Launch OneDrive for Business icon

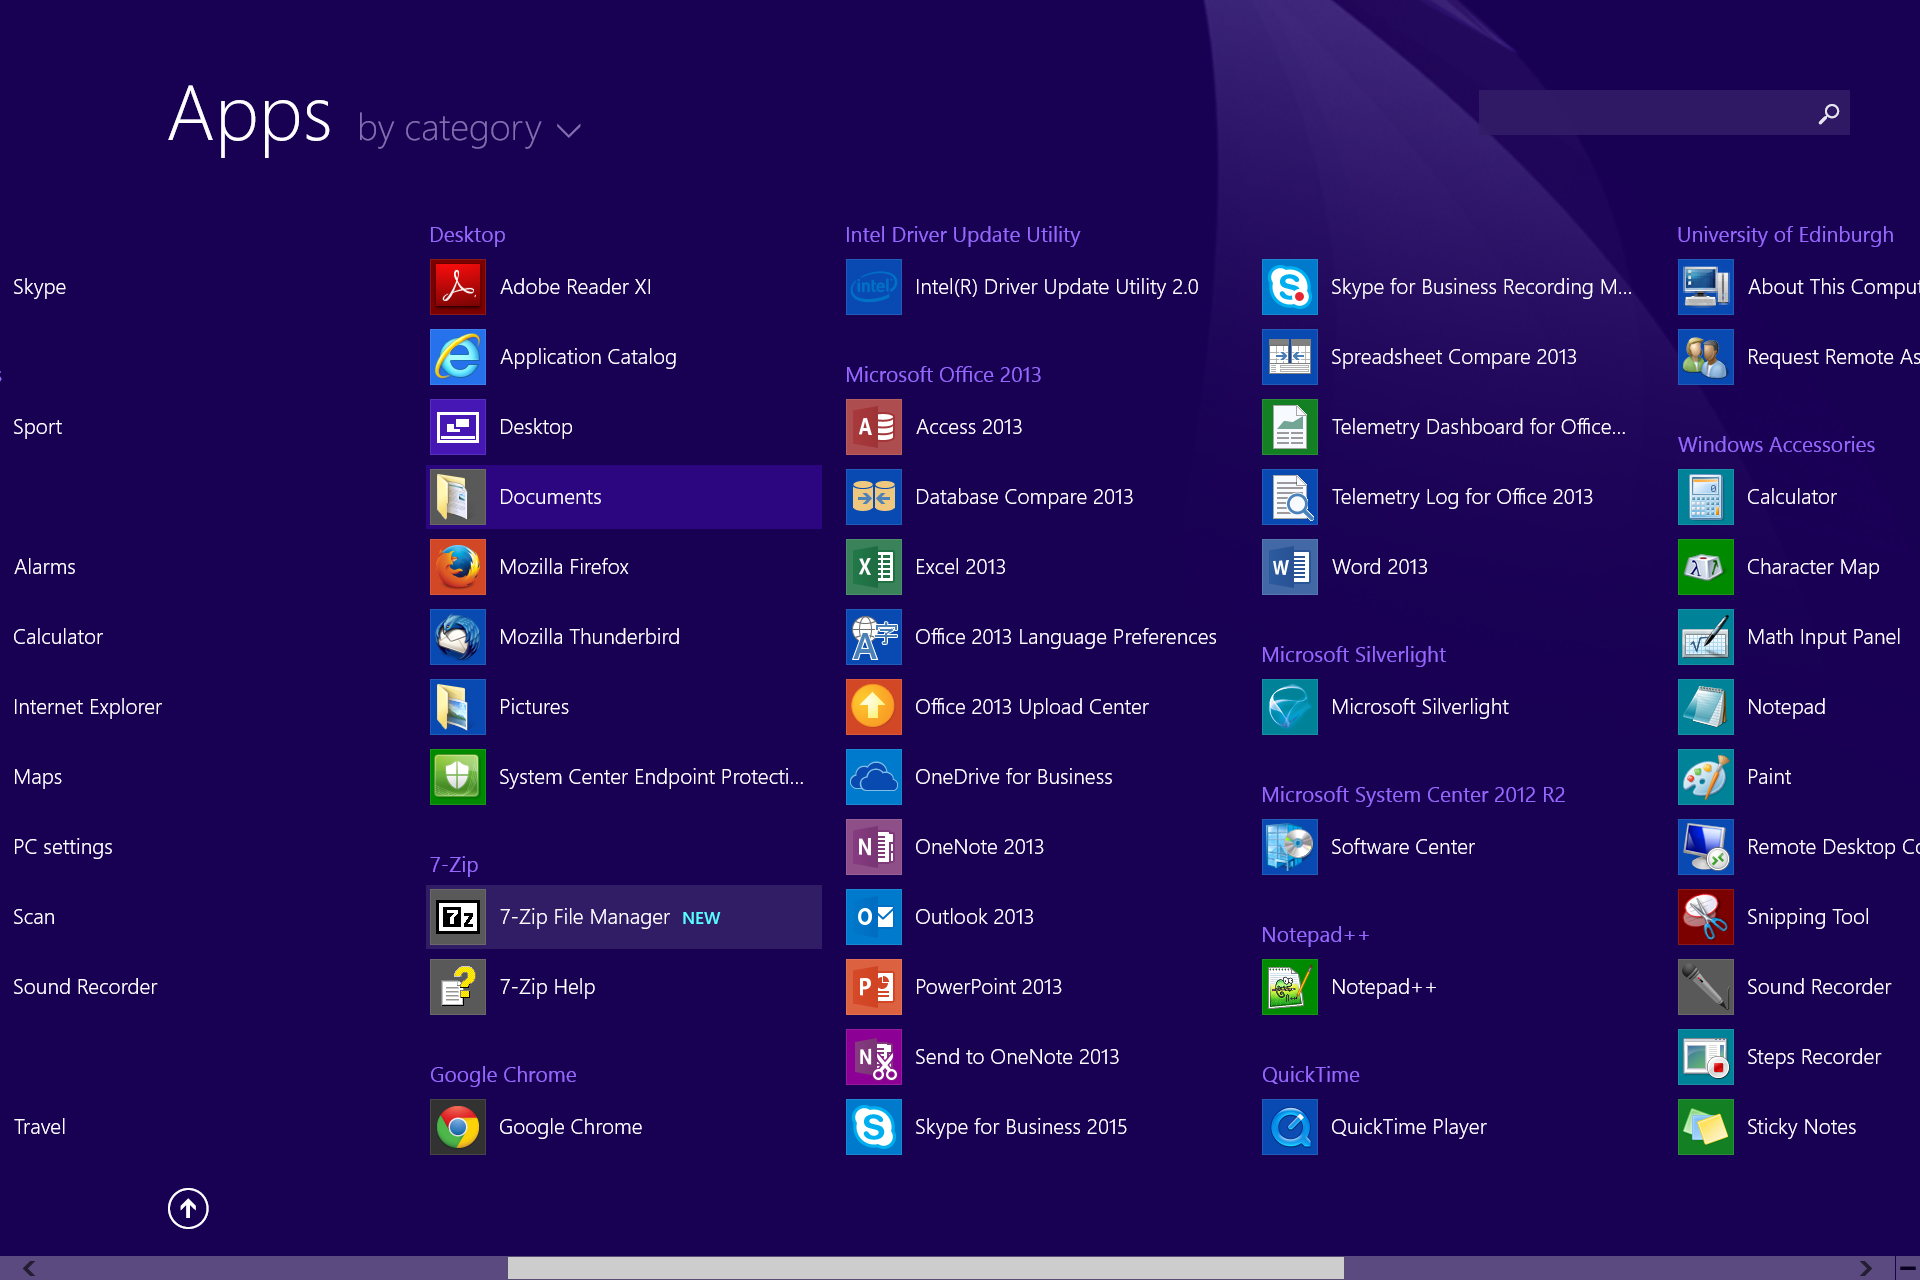(x=873, y=777)
